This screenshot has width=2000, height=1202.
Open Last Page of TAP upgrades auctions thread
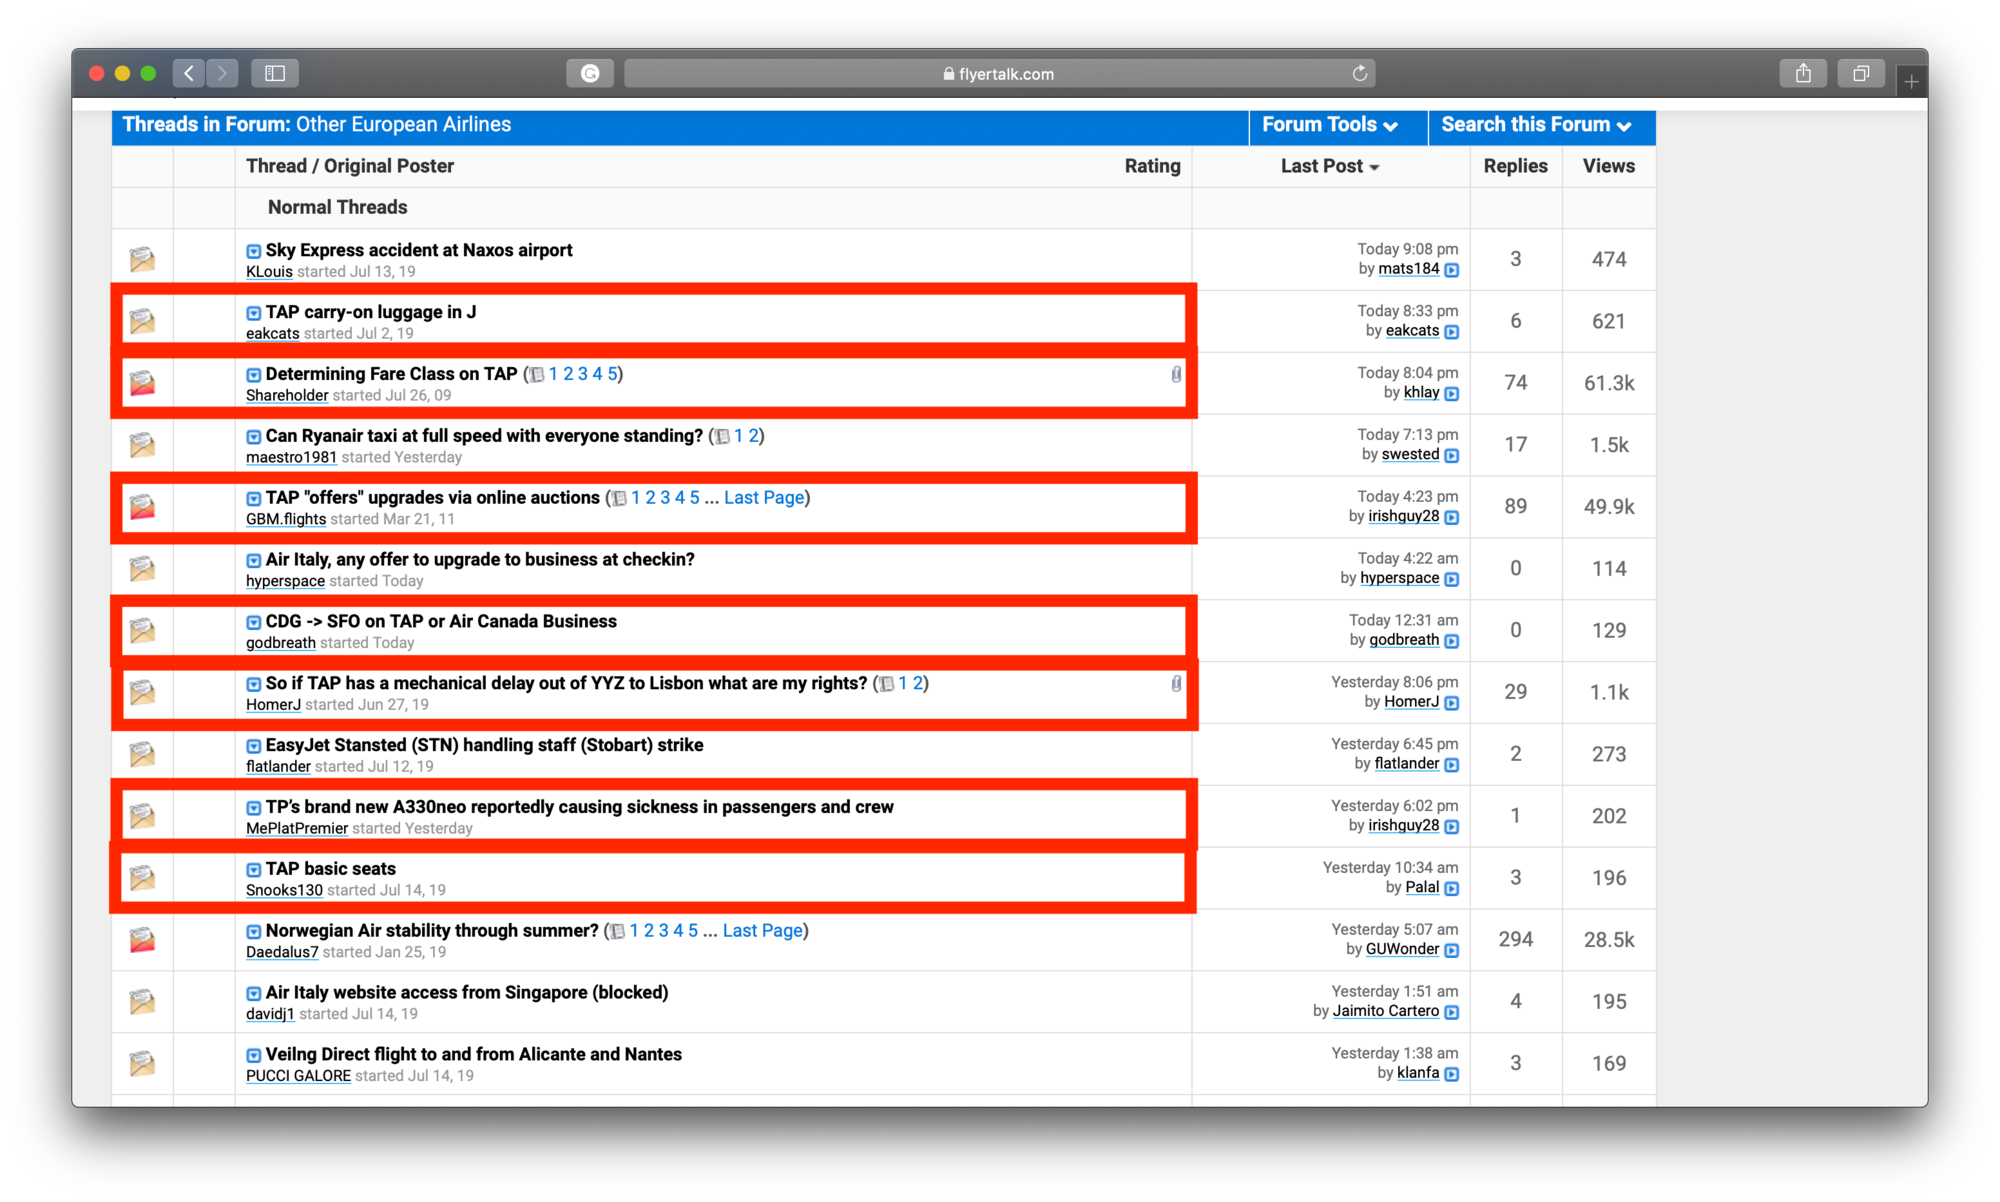[x=764, y=498]
